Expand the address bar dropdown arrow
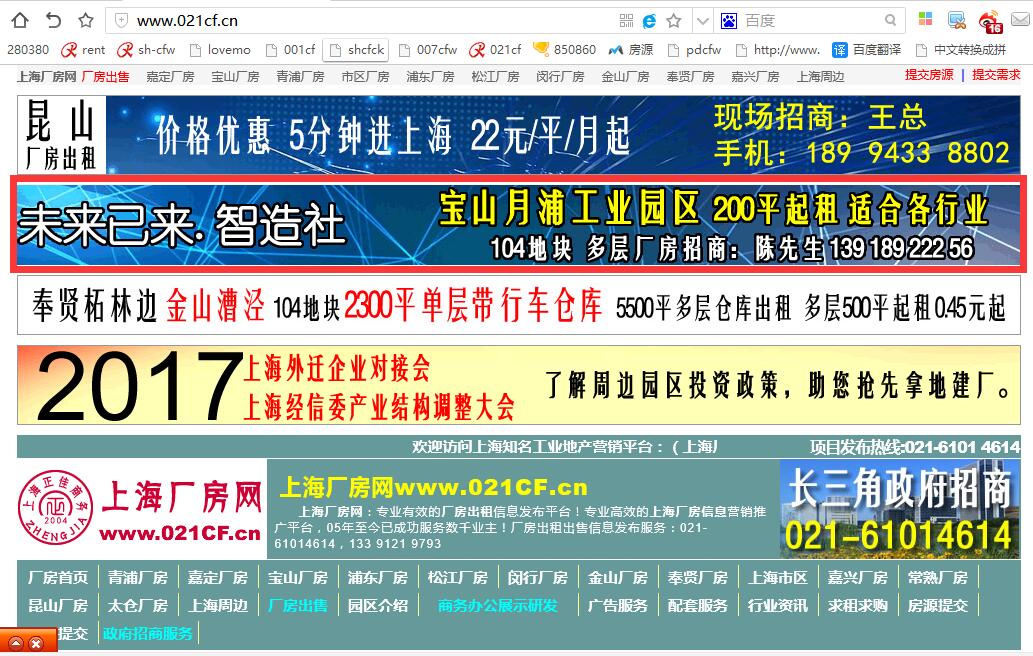The width and height of the screenshot is (1033, 656). pos(703,21)
